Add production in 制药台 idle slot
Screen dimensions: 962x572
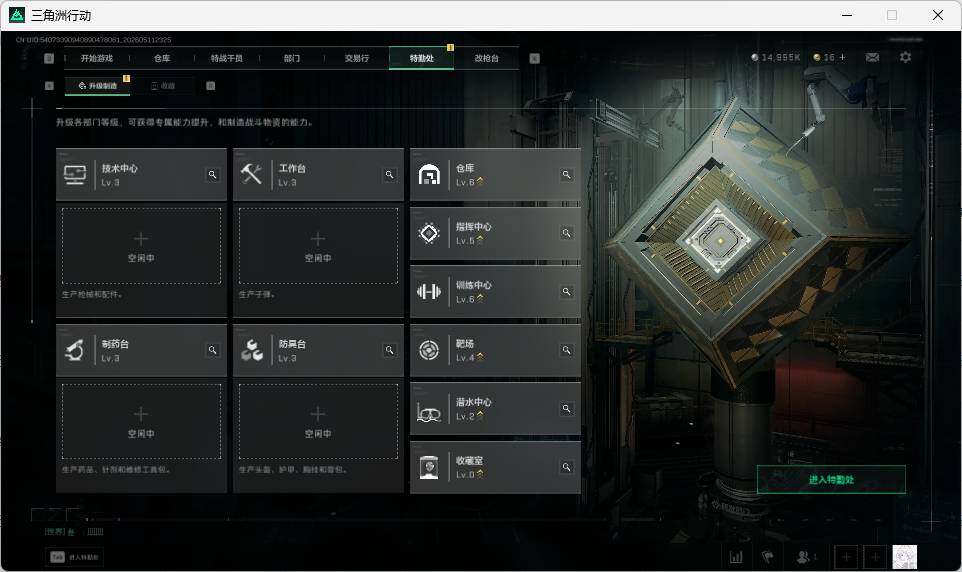(141, 422)
